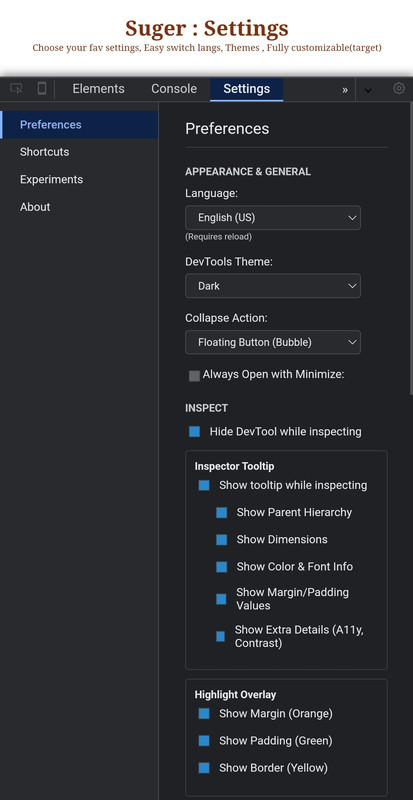Viewport: 413px width, 800px height.
Task: Toggle the device toolbar phone icon
Action: 42,89
